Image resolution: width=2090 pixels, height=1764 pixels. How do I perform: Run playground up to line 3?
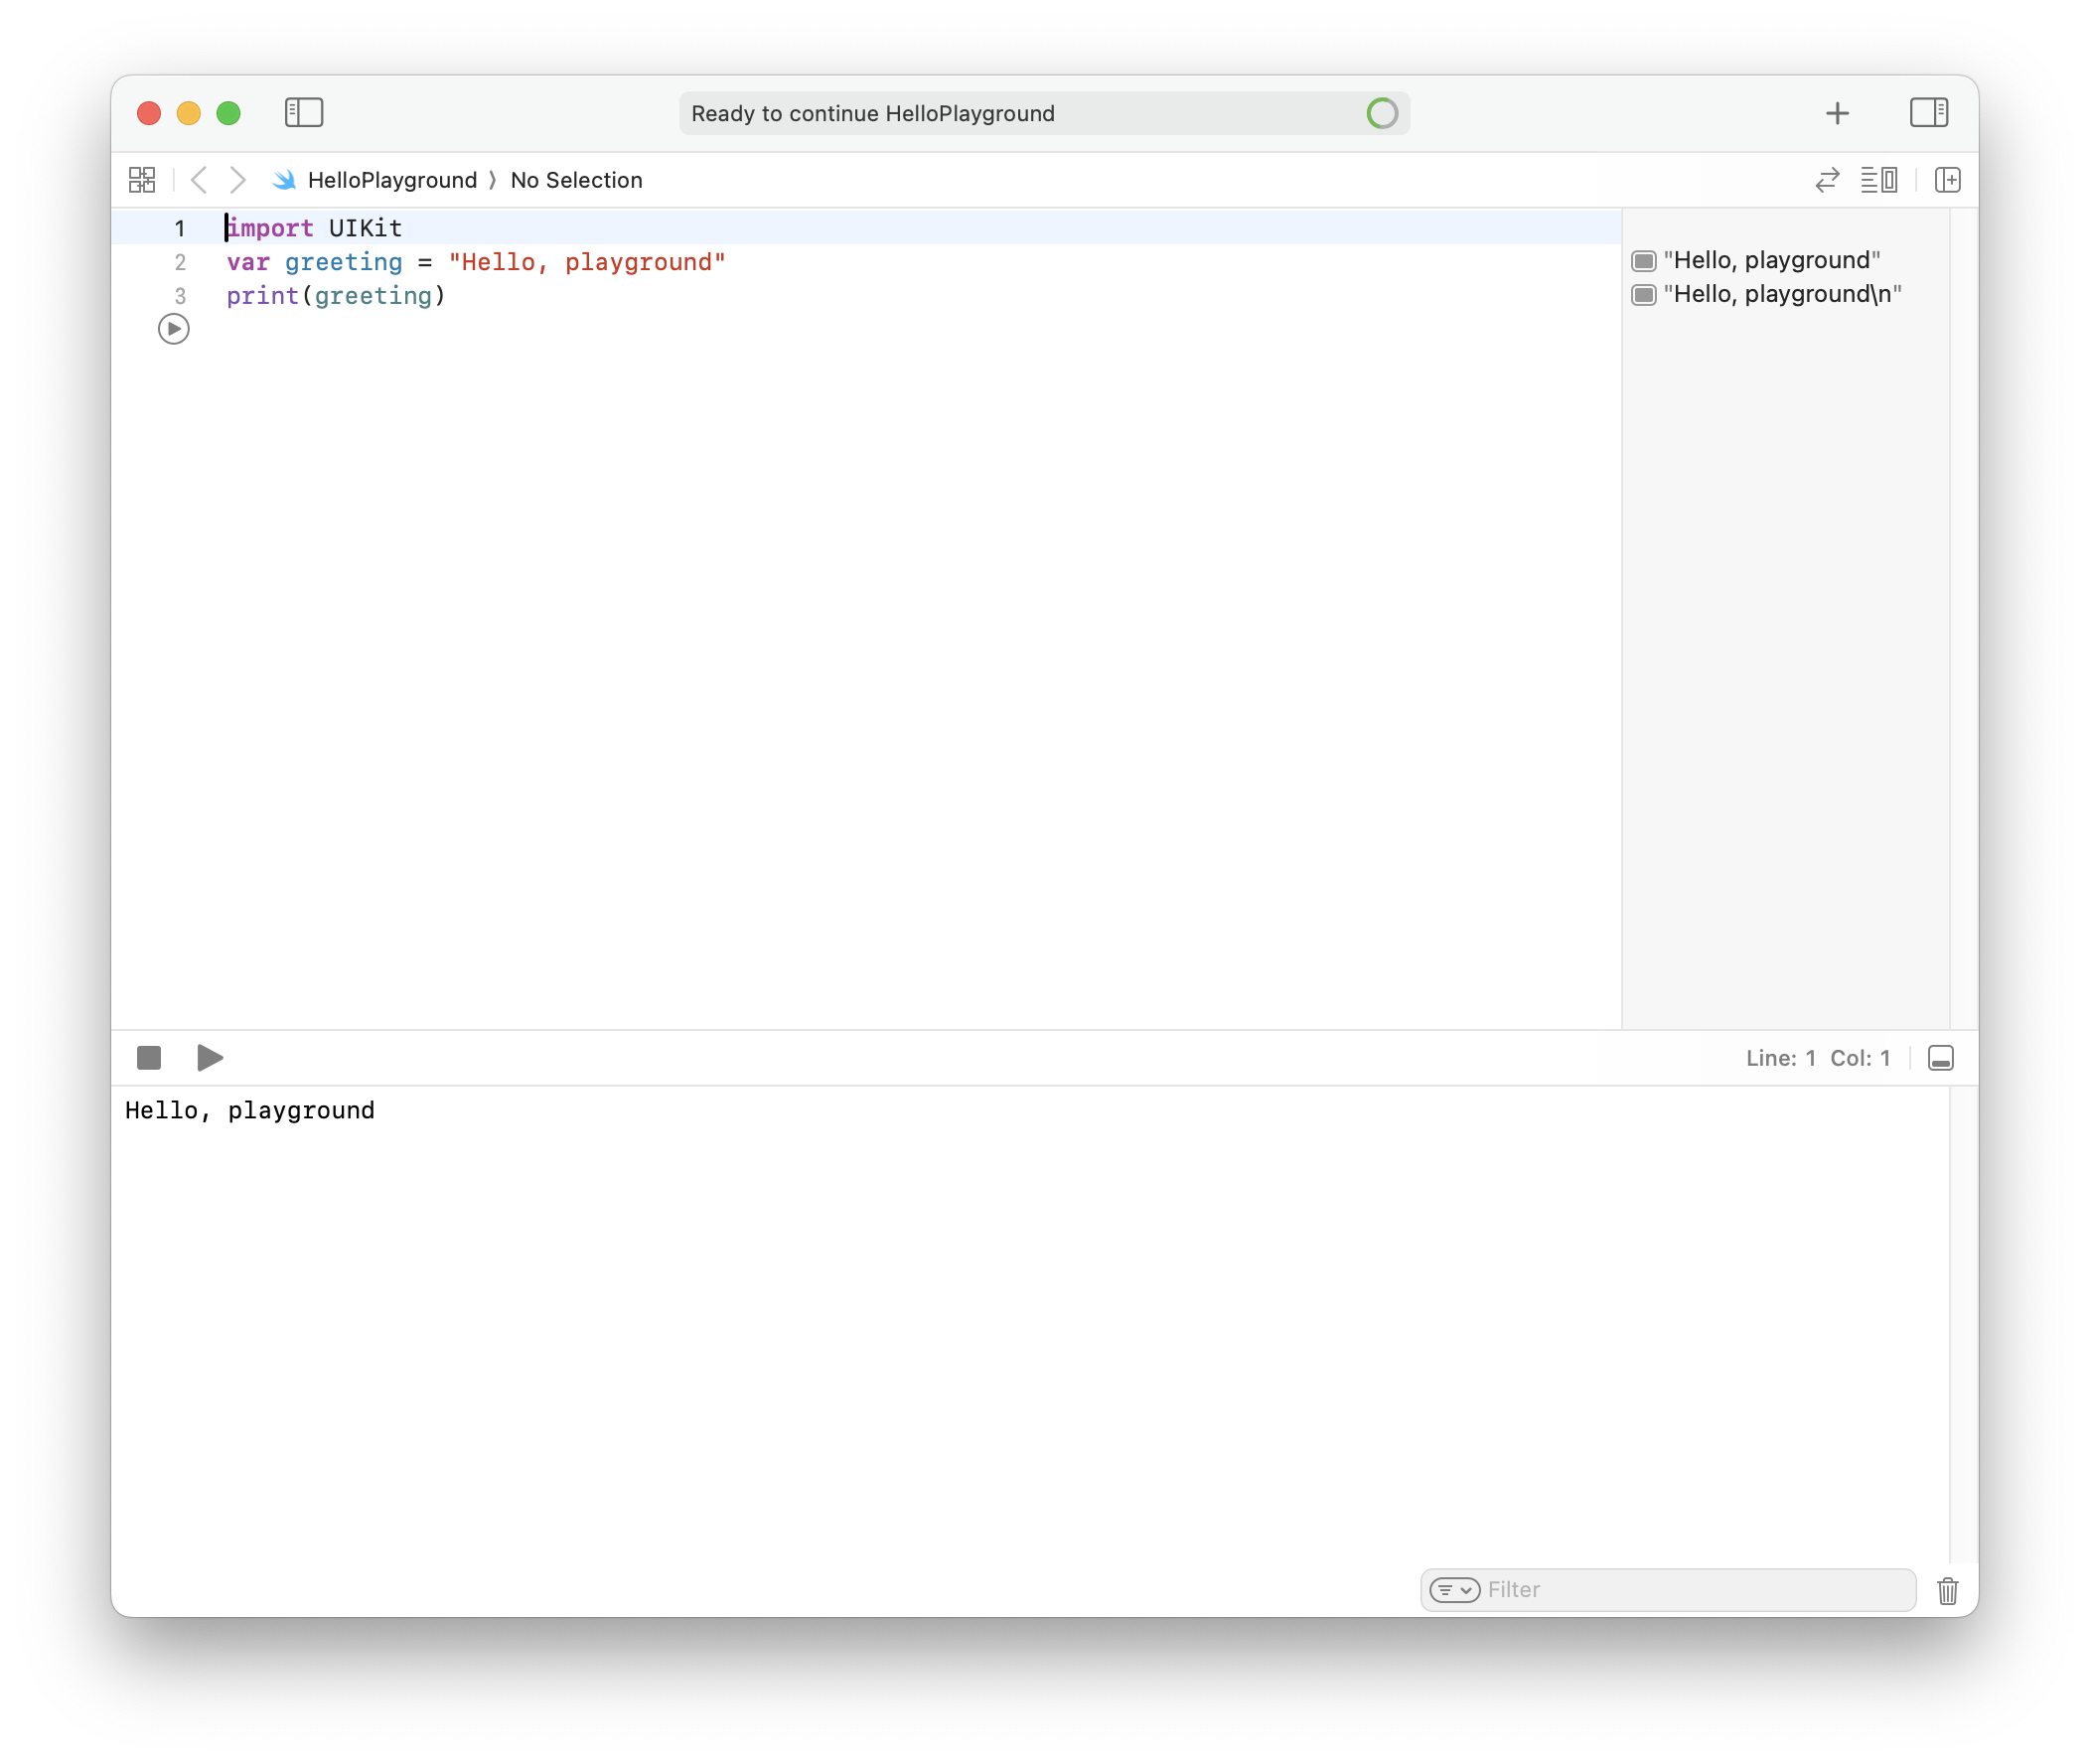point(174,329)
